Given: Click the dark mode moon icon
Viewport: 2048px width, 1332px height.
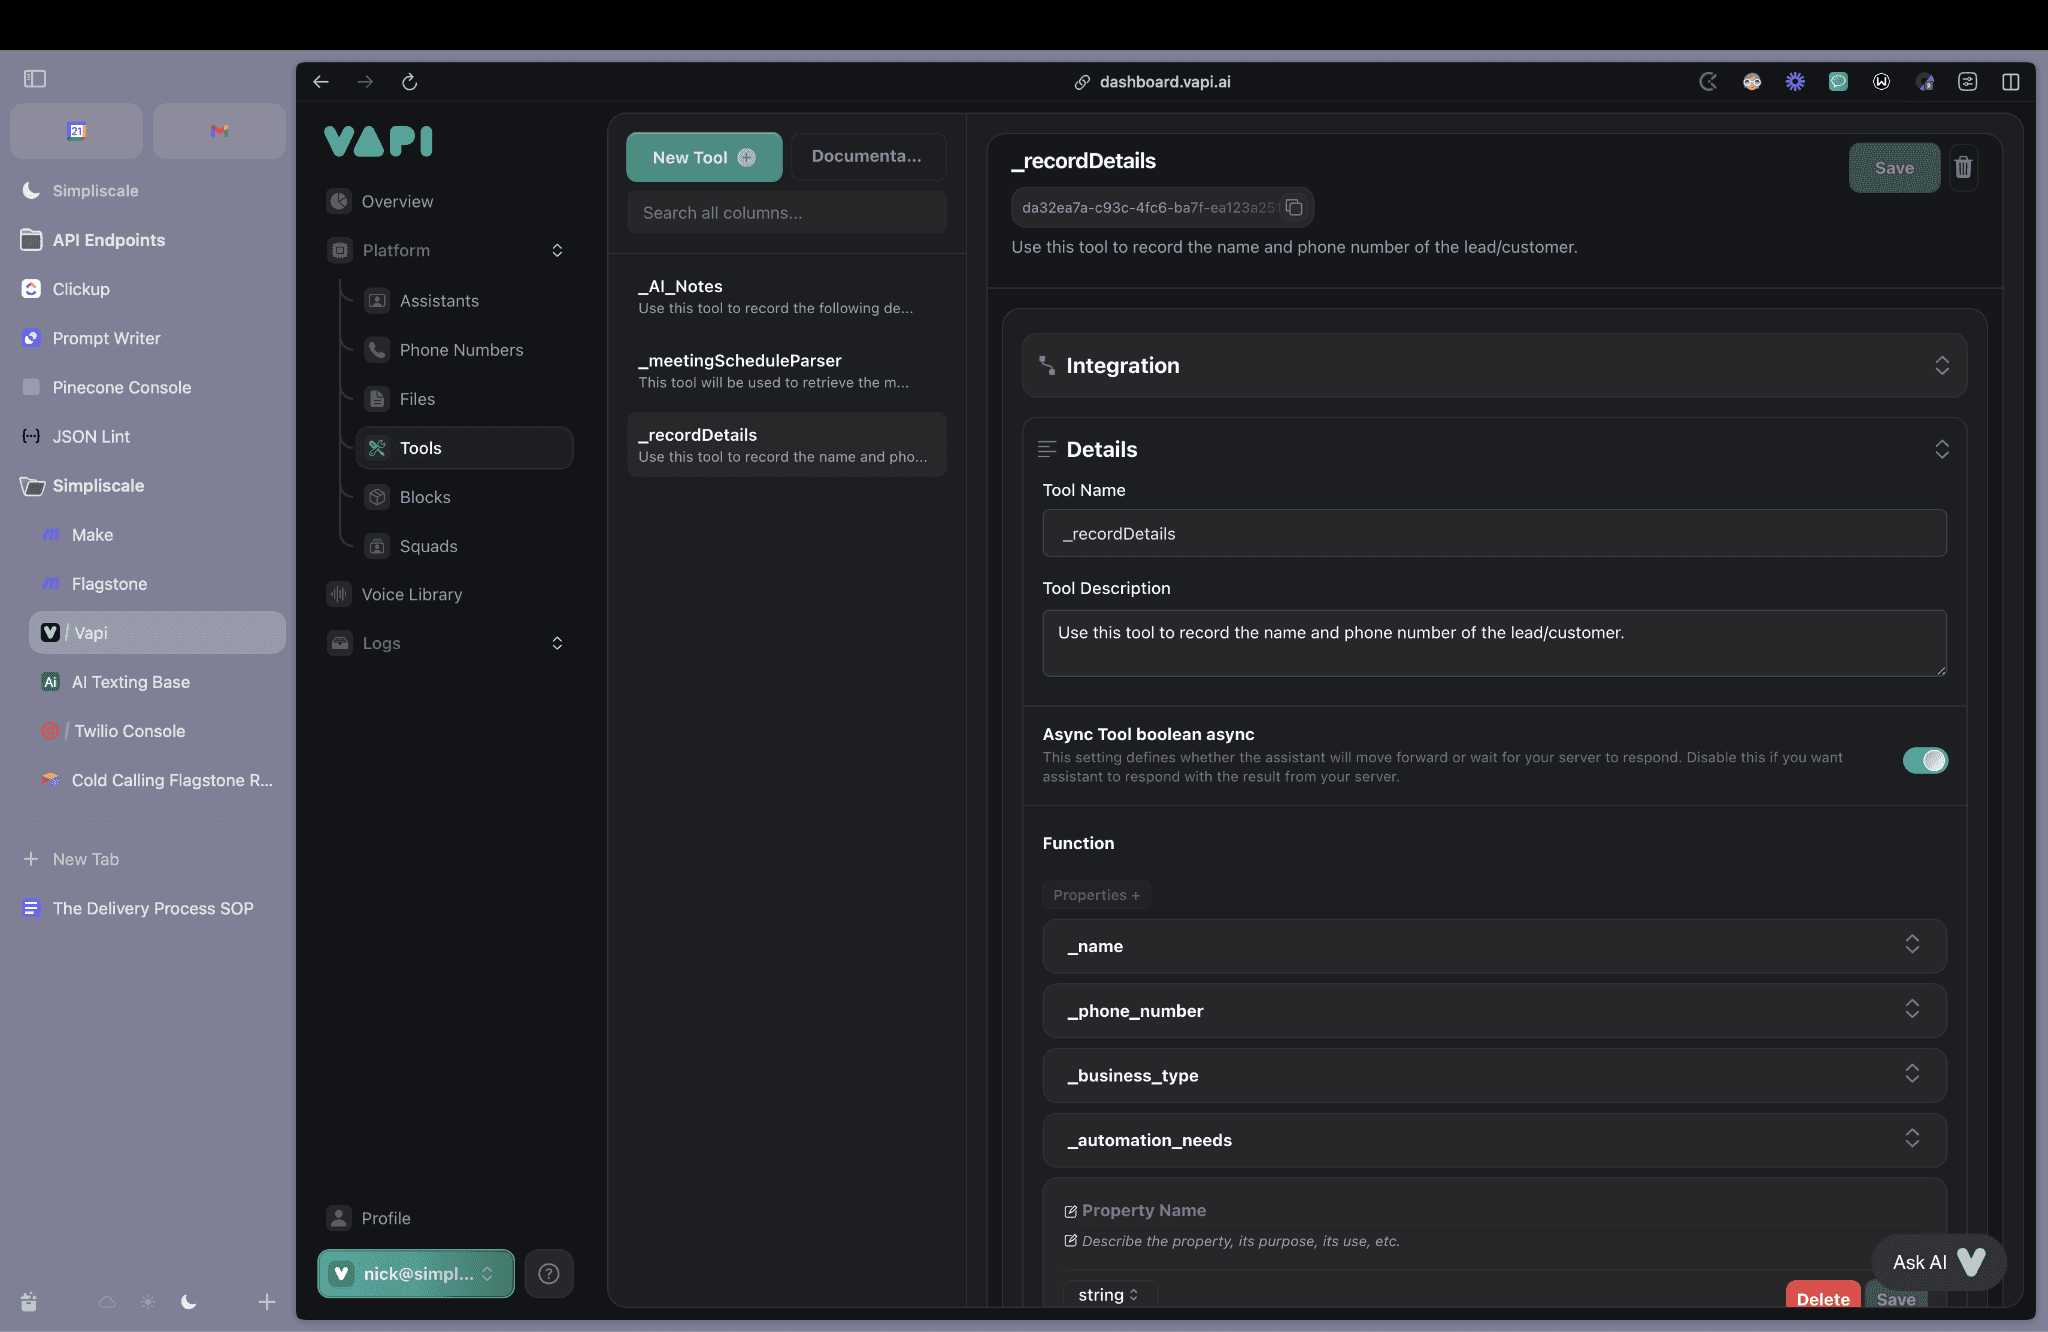Looking at the screenshot, I should (188, 1302).
